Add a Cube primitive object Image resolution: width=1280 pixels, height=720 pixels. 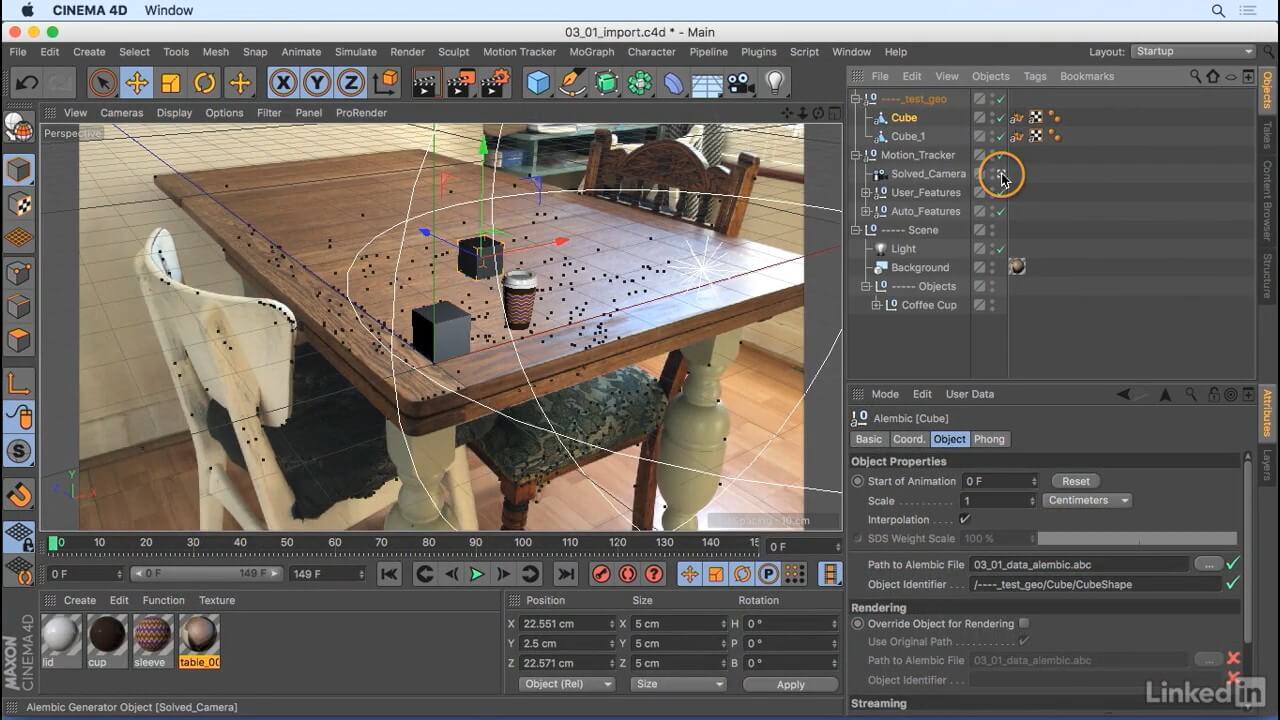pyautogui.click(x=538, y=83)
